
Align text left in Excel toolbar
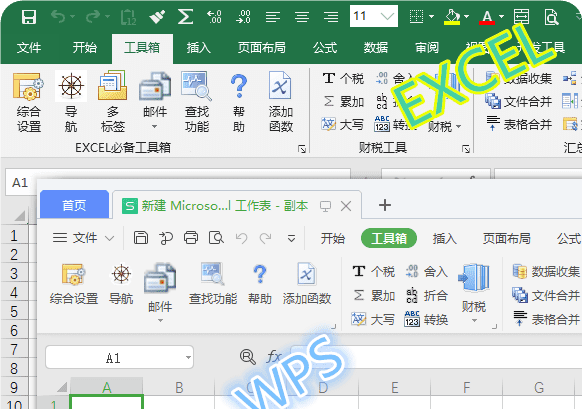pos(273,17)
